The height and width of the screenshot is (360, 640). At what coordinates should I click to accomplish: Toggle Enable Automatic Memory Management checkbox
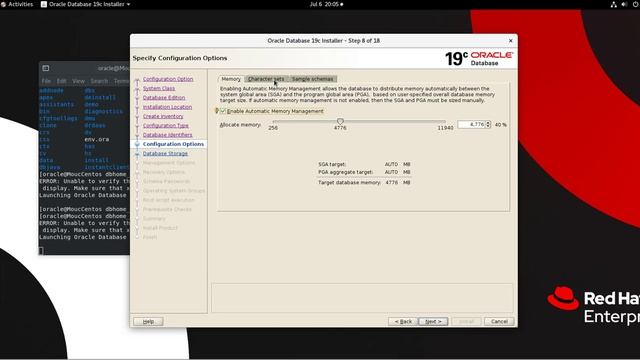pos(223,111)
